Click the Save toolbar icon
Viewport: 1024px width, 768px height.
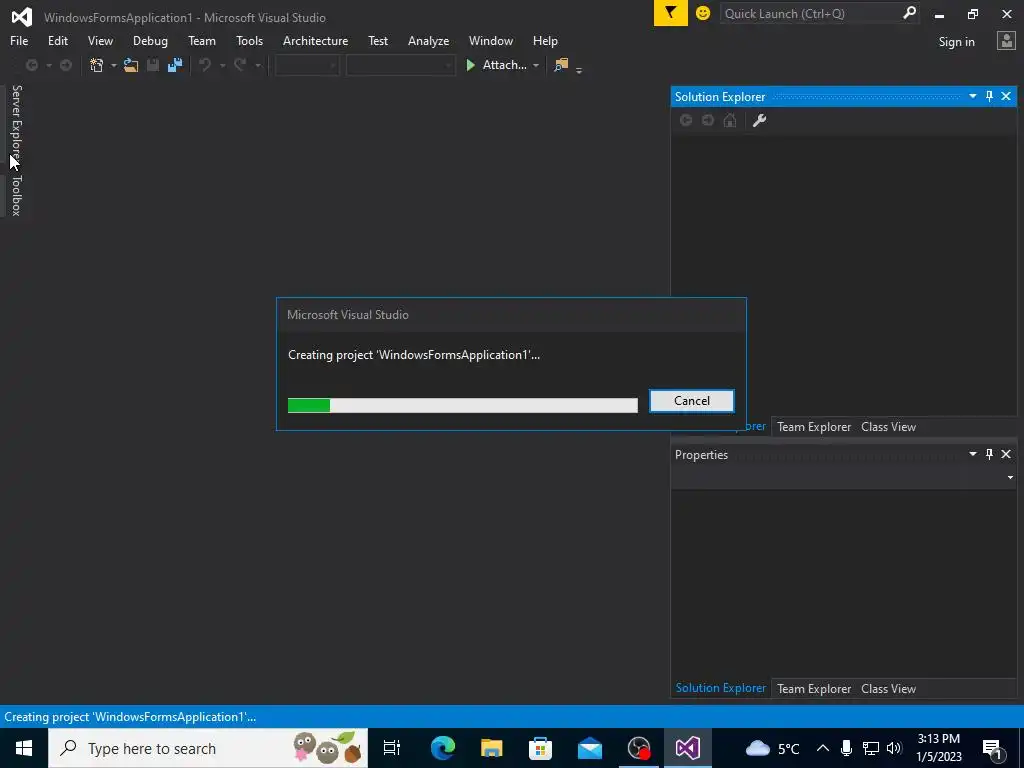point(153,65)
